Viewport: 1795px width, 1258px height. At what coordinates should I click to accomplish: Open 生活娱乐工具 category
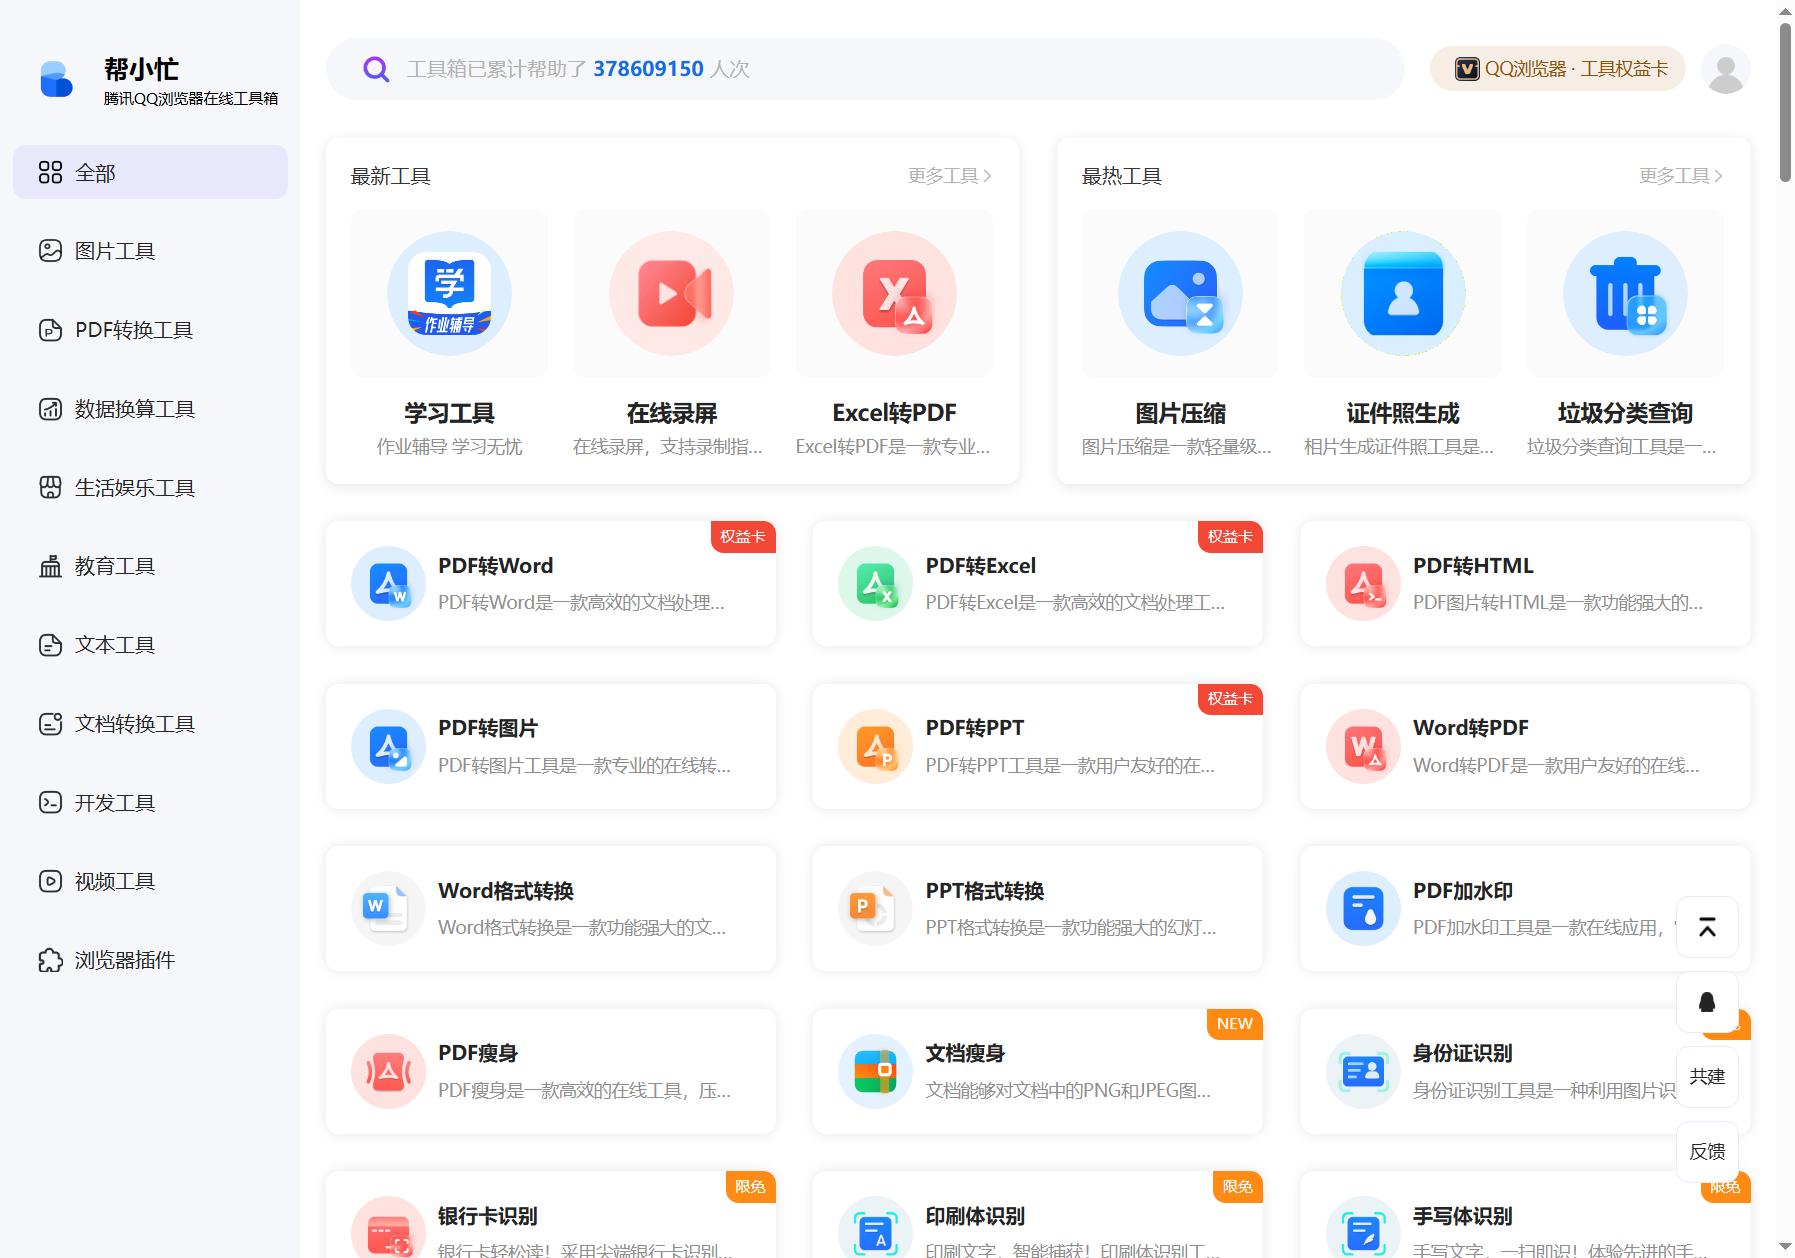[150, 487]
